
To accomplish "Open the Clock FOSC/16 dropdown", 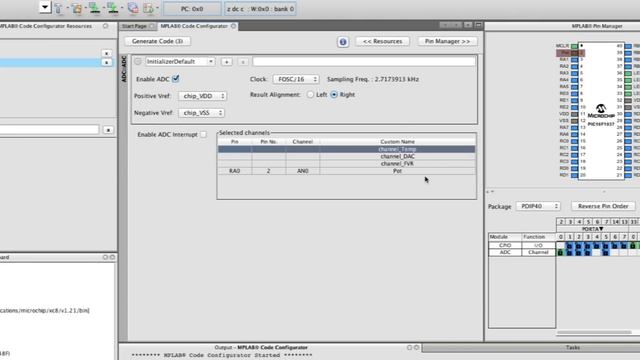I will 296,79.
